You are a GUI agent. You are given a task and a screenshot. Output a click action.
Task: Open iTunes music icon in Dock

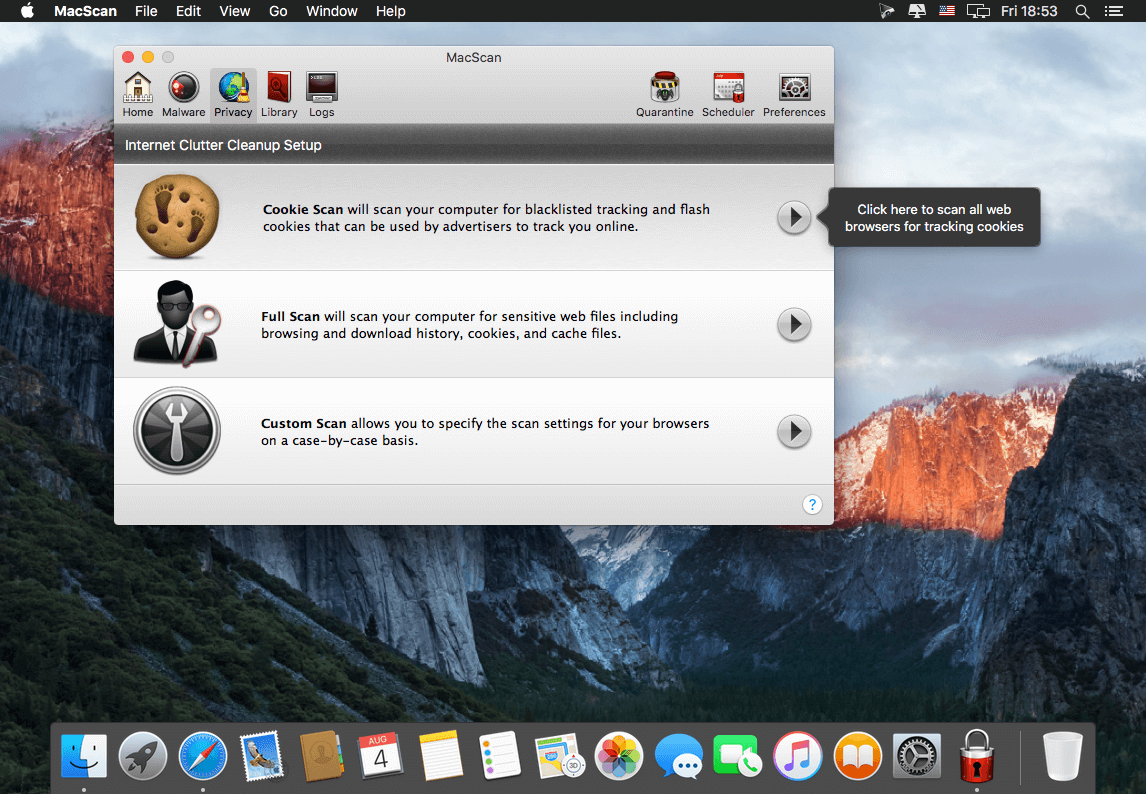click(x=797, y=756)
